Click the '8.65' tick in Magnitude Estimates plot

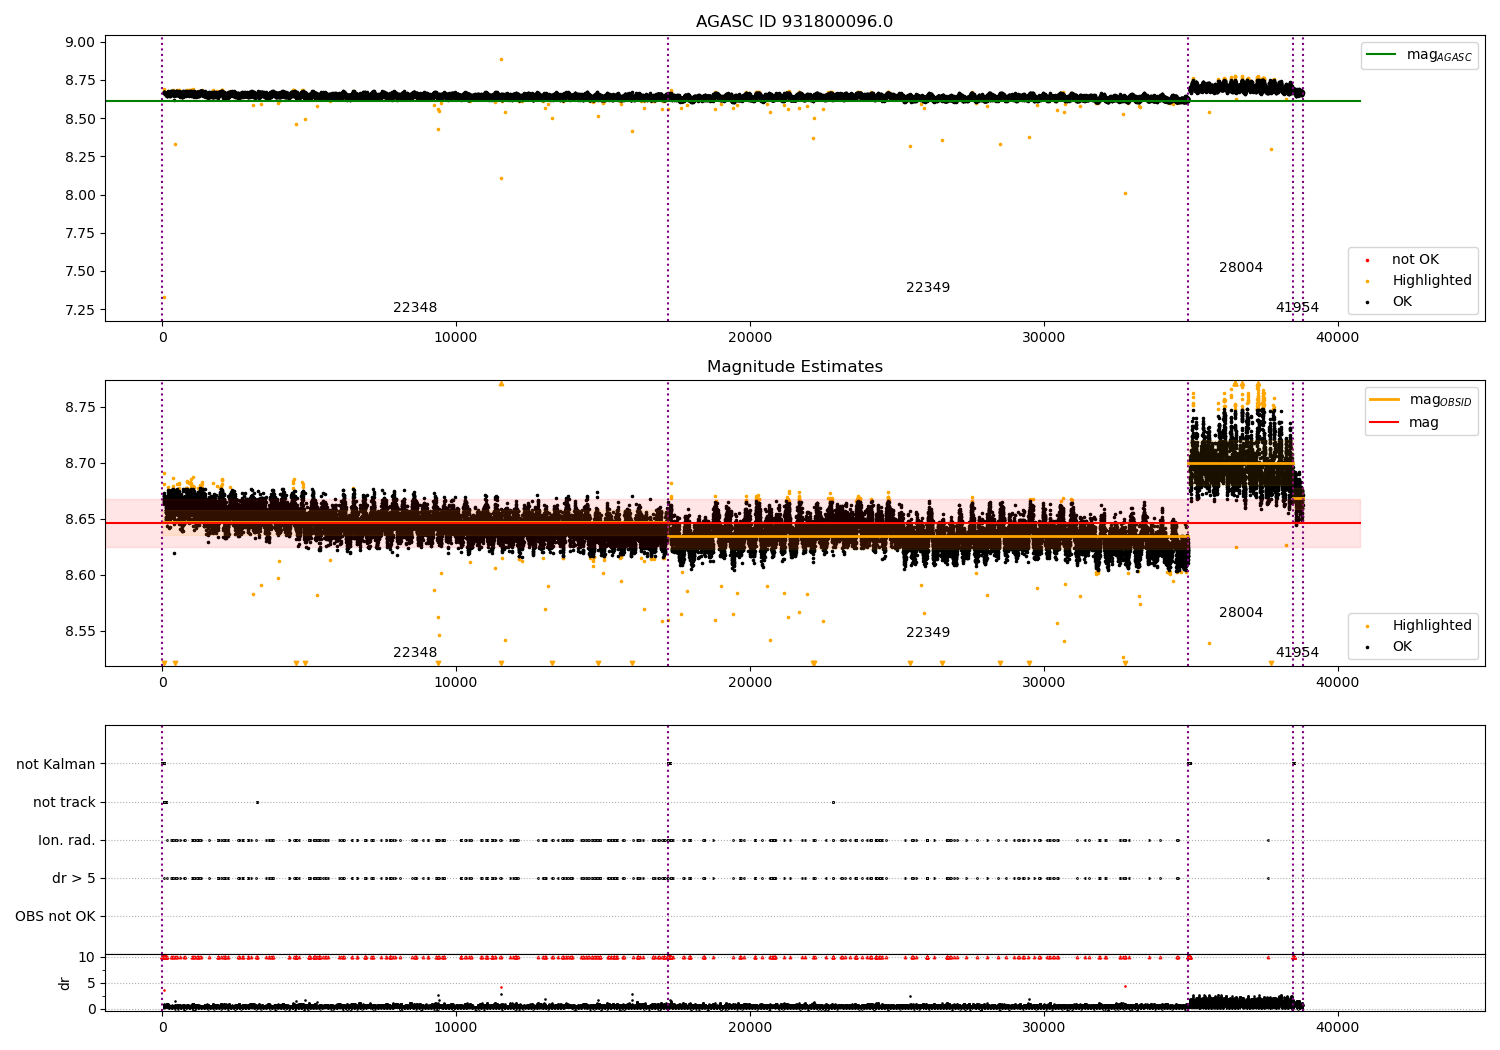80,519
